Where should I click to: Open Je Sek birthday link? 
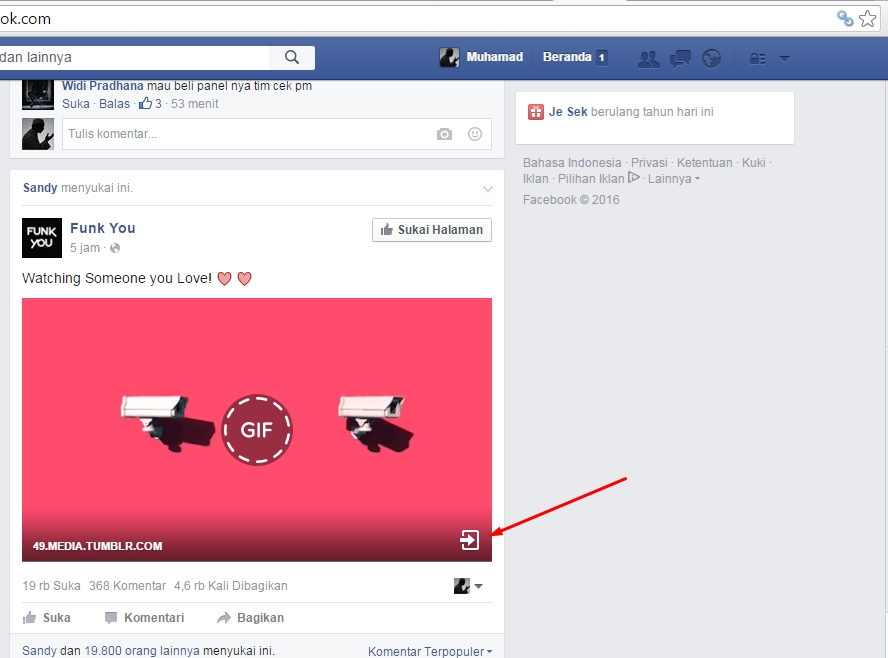pyautogui.click(x=568, y=112)
